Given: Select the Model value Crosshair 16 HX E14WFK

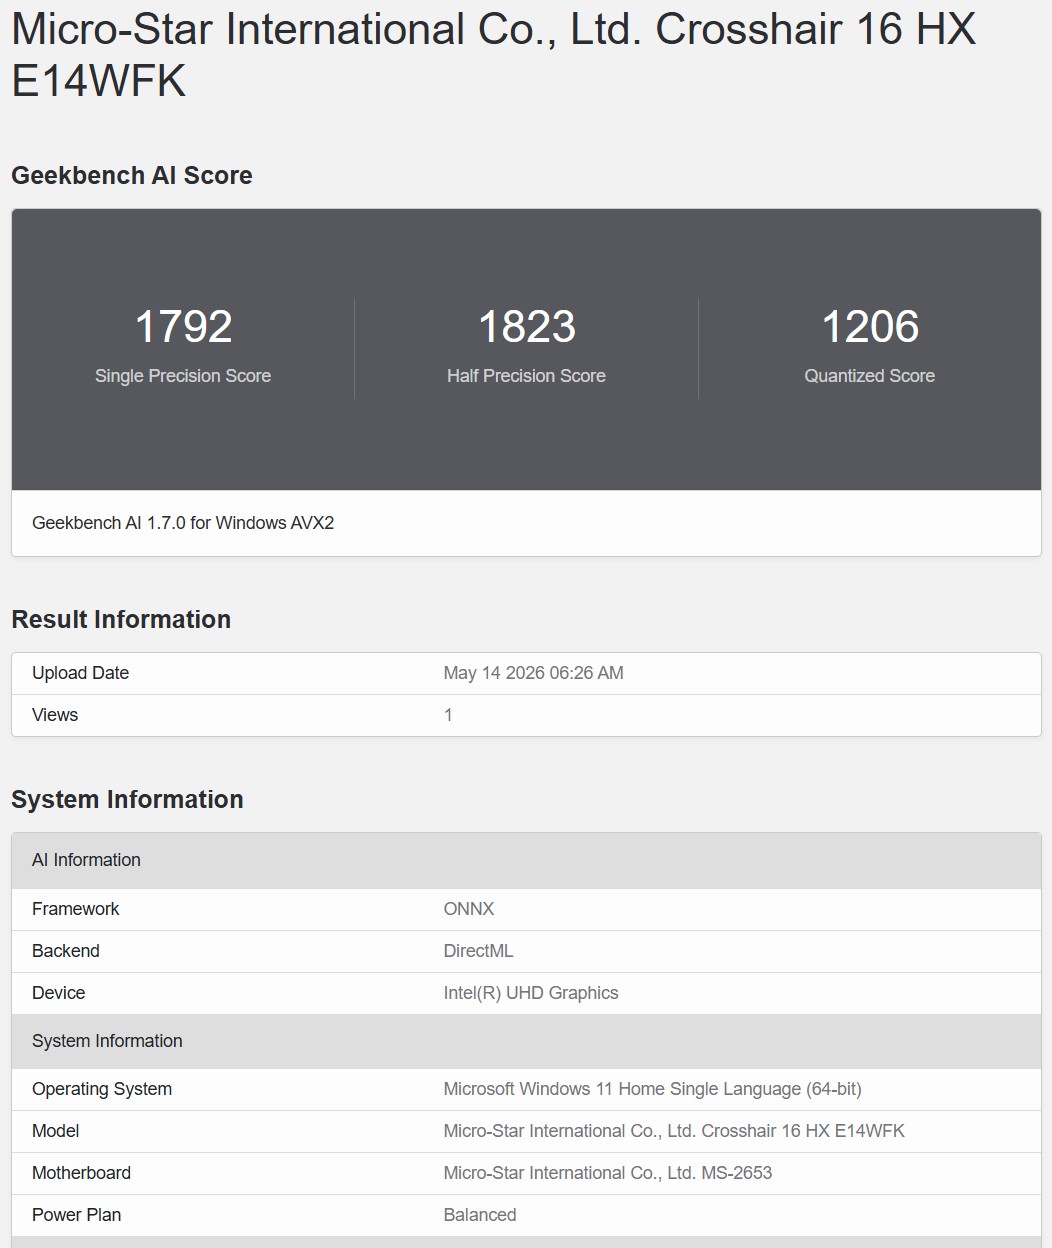Looking at the screenshot, I should coord(674,1131).
